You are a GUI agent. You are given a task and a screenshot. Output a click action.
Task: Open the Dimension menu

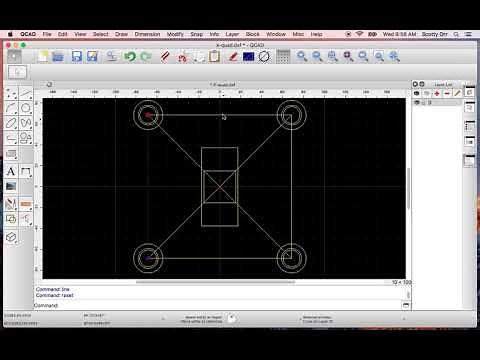point(147,34)
